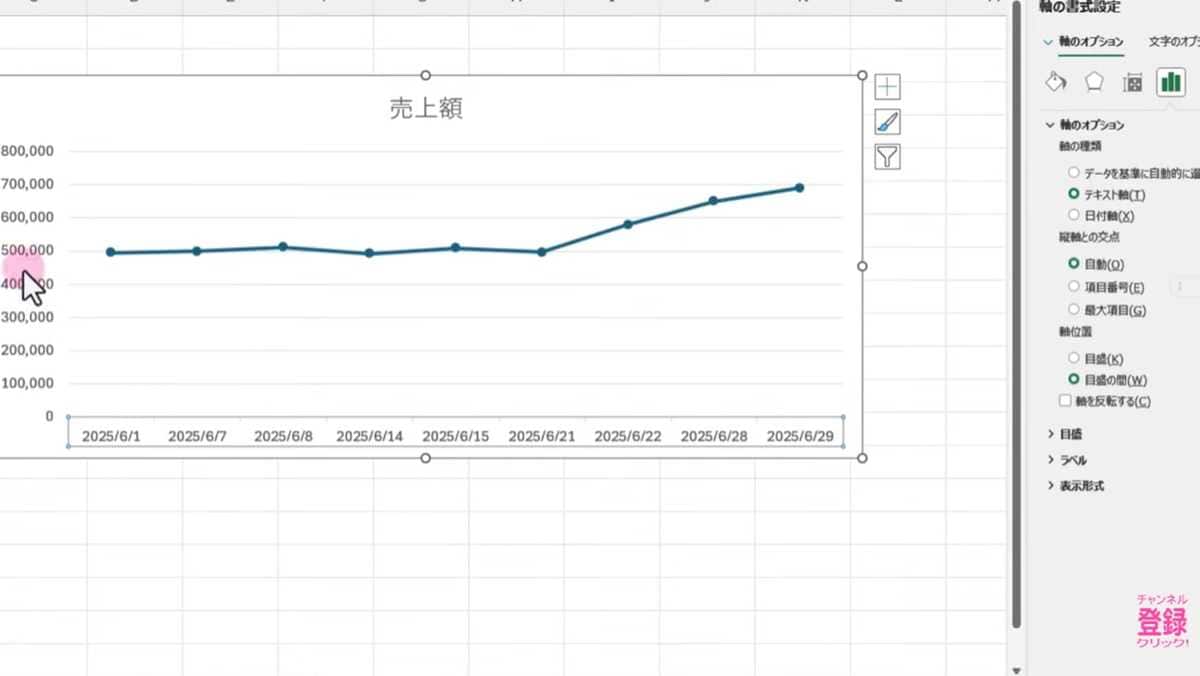Click the 項目番号 value input field
Image resolution: width=1200 pixels, height=676 pixels.
[x=1182, y=286]
